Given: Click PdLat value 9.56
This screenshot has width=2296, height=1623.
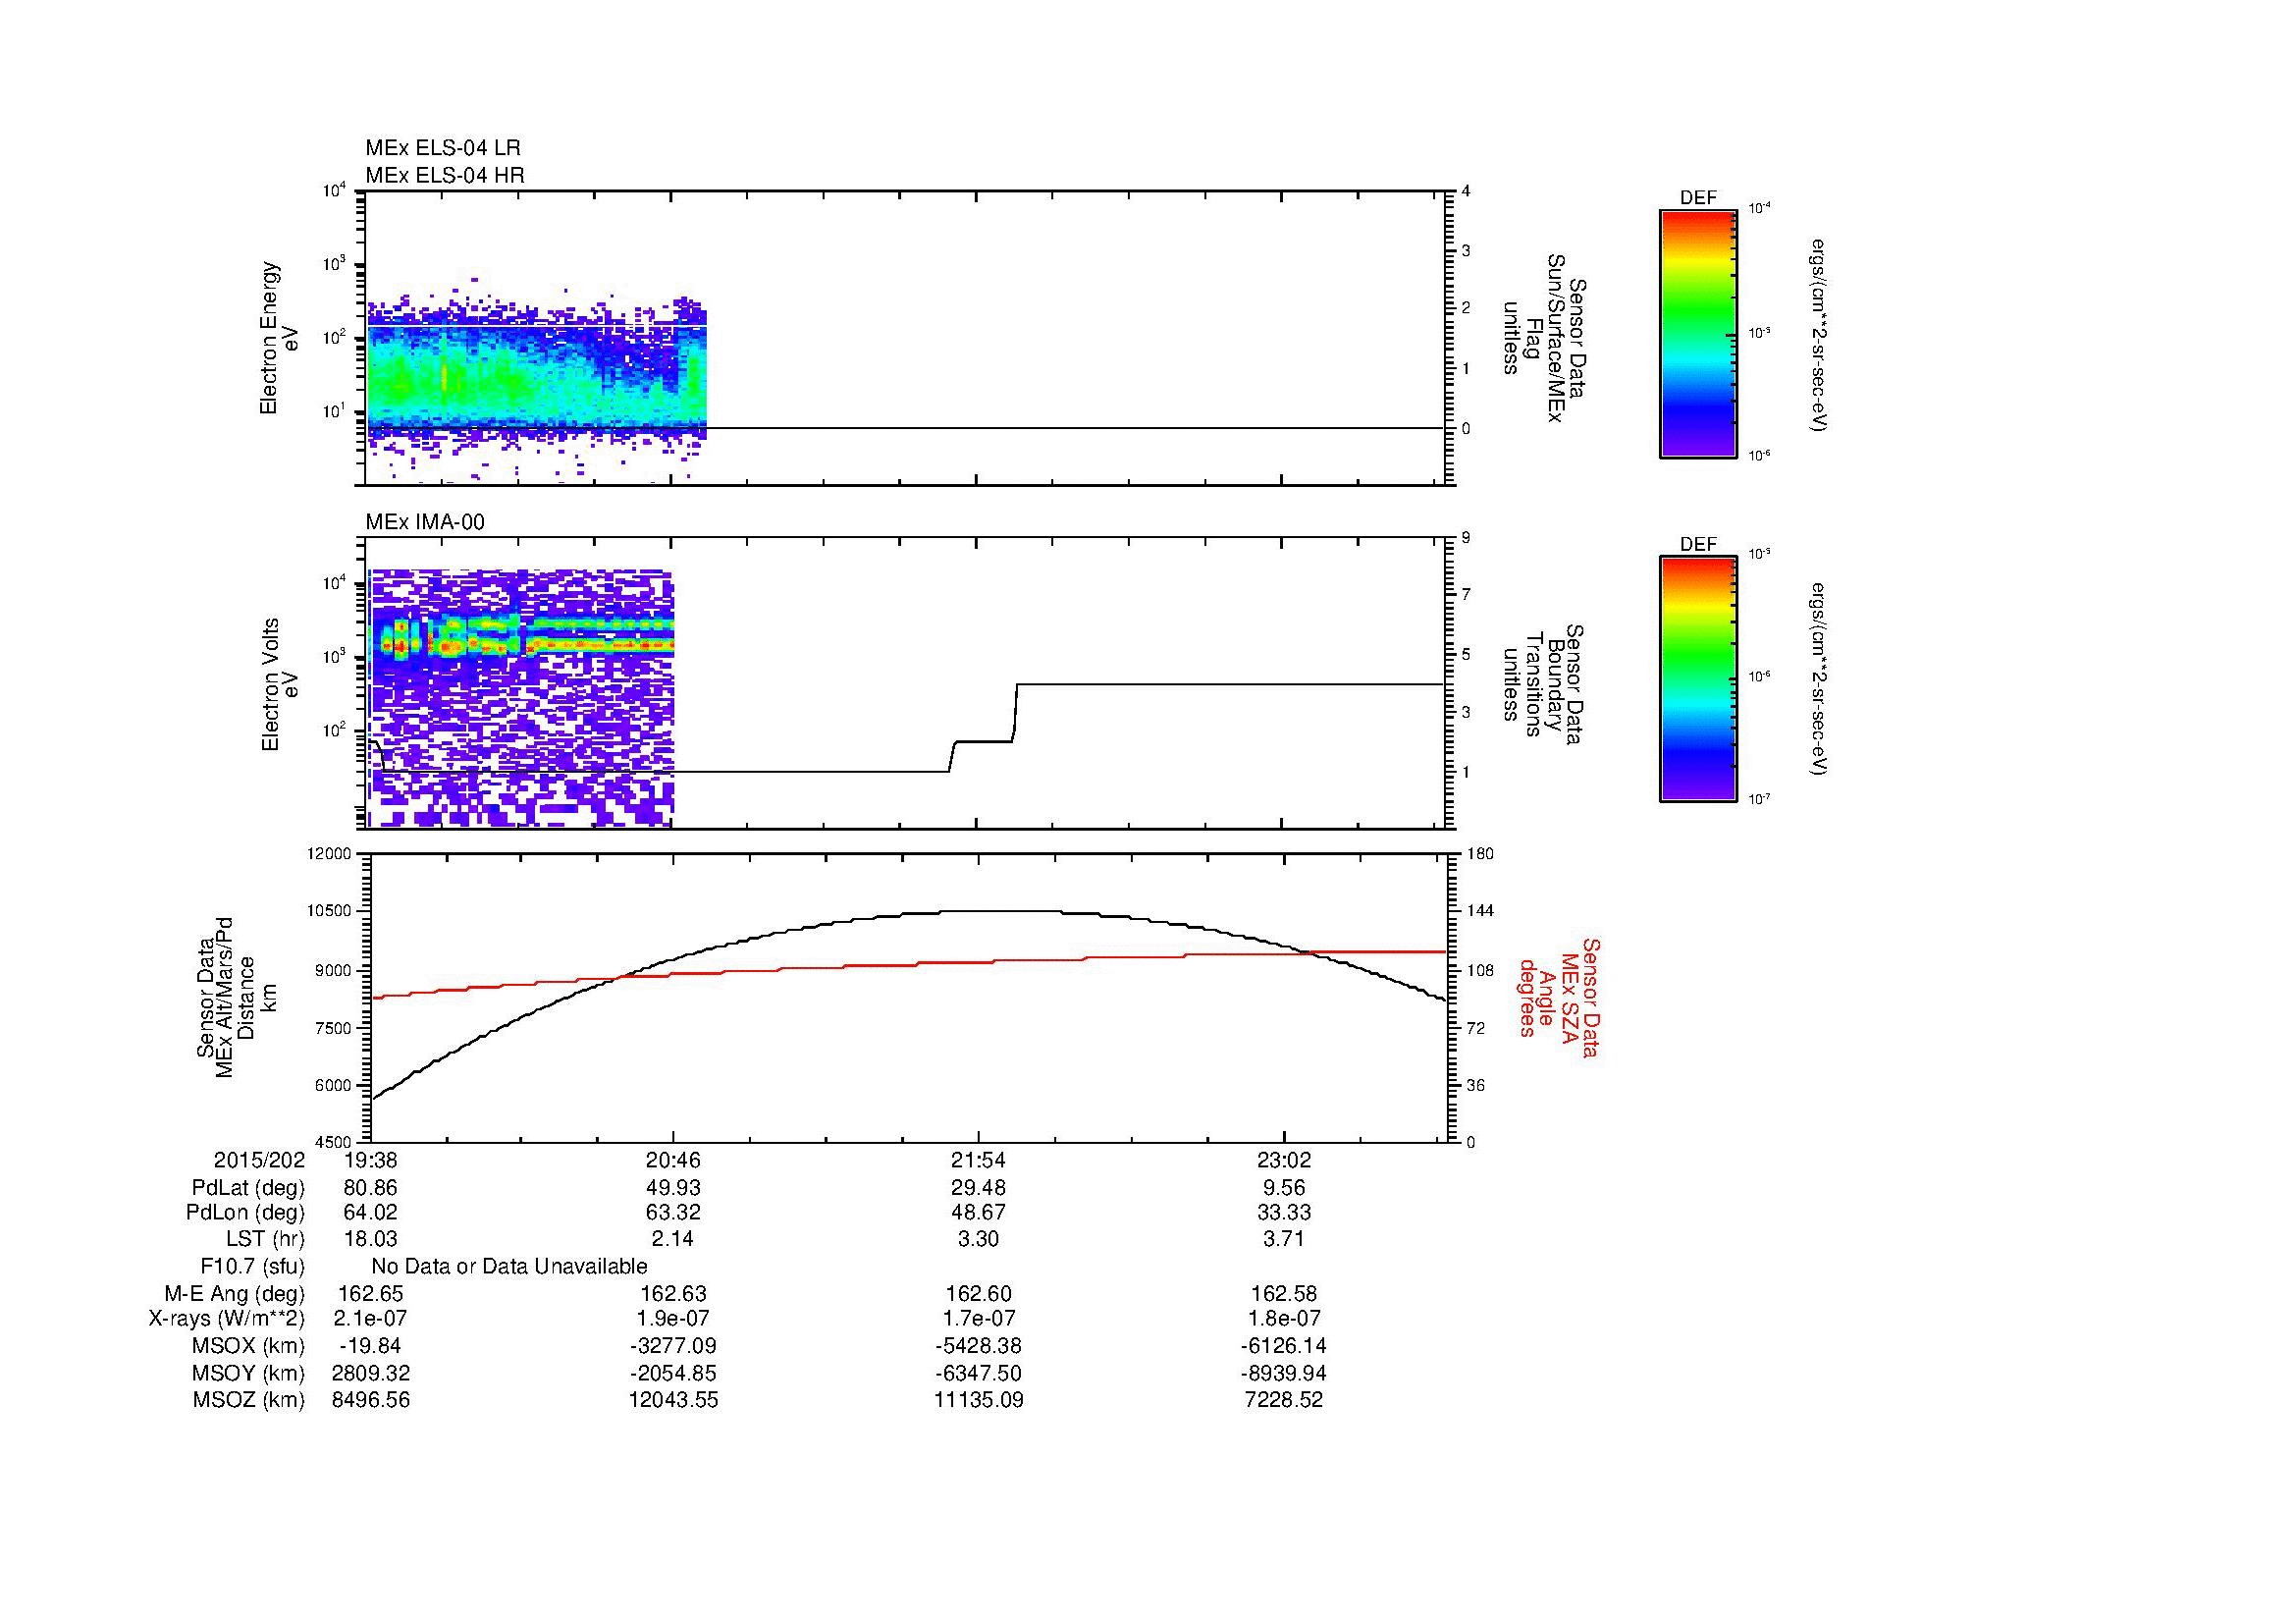Looking at the screenshot, I should (x=1283, y=1188).
